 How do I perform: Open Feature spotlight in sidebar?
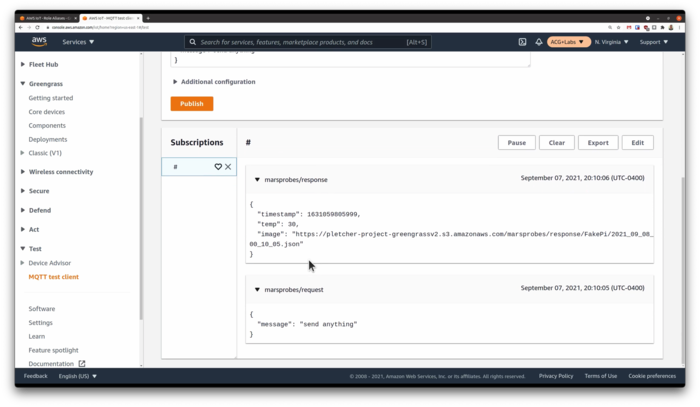tap(54, 350)
